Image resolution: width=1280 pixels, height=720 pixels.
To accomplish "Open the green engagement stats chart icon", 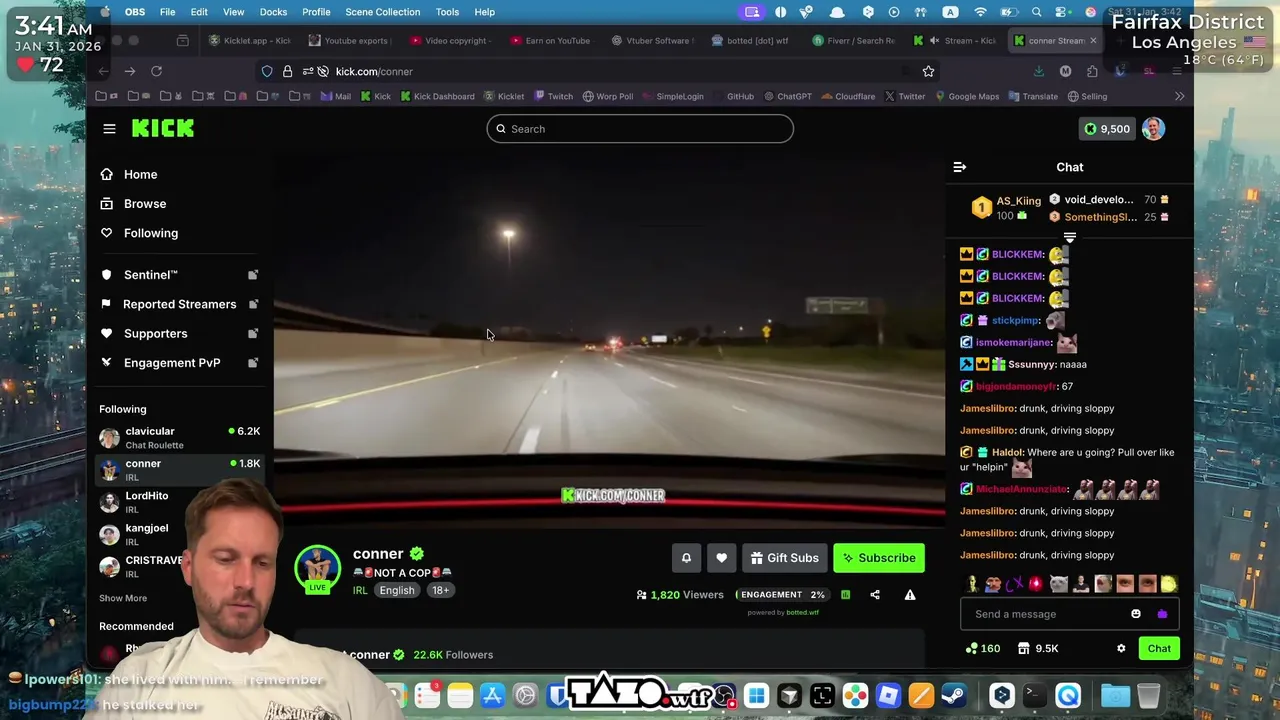I will point(845,595).
